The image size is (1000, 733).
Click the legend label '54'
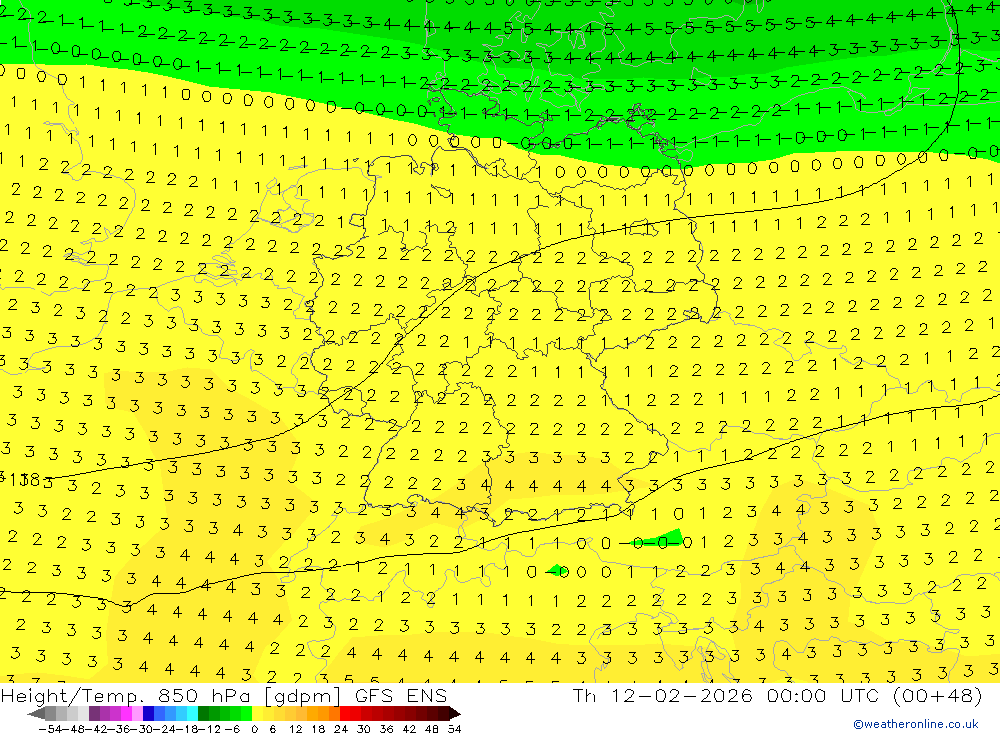tap(455, 729)
